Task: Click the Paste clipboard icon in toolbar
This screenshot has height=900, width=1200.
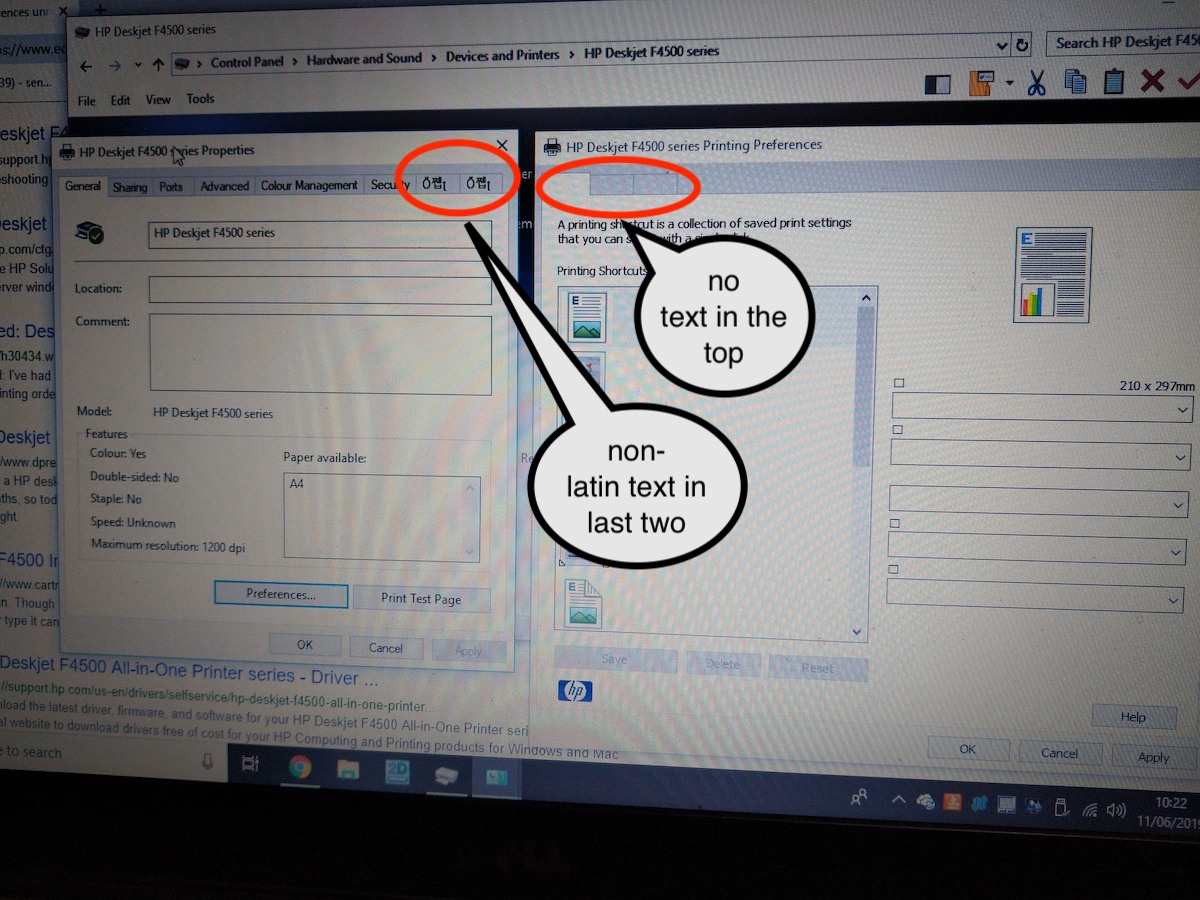Action: 1113,81
